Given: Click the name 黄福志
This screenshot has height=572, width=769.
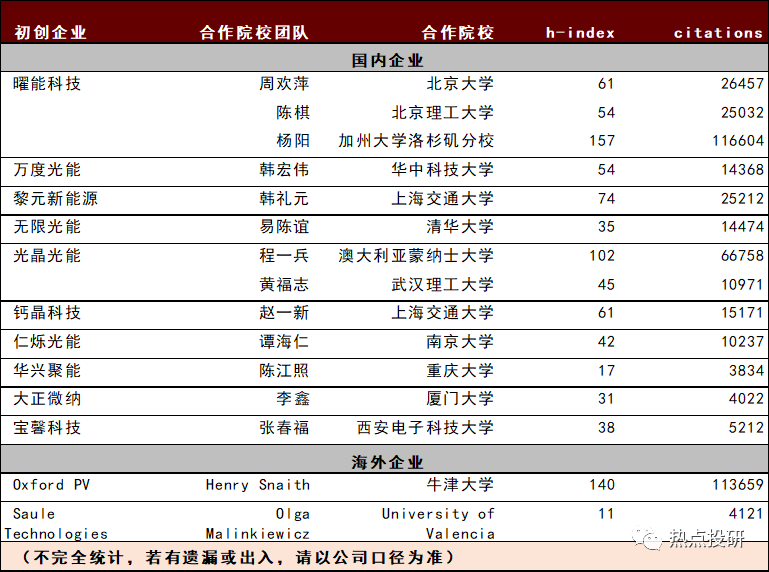Looking at the screenshot, I should 284,284.
